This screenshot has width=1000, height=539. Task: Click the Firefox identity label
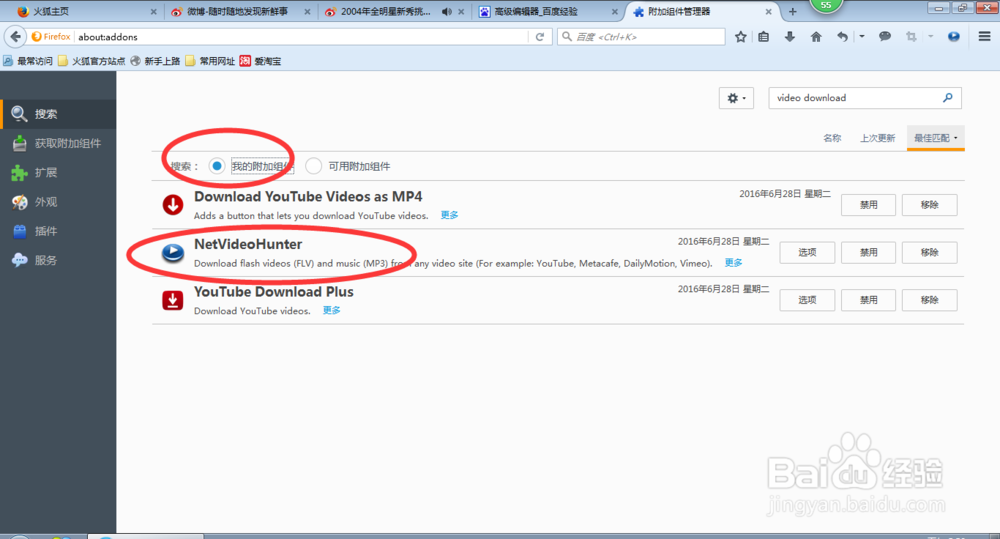51,37
